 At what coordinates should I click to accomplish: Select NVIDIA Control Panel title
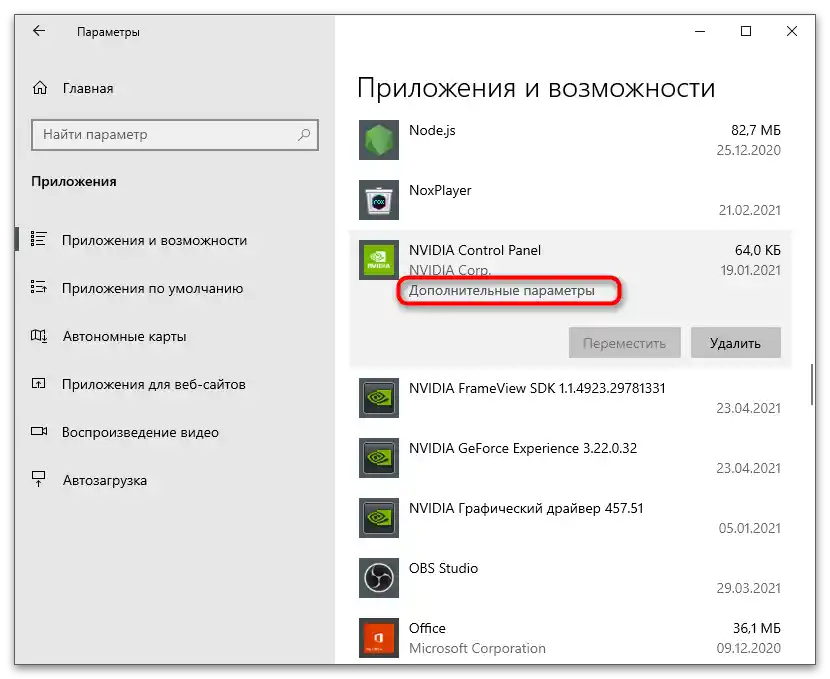click(x=475, y=250)
